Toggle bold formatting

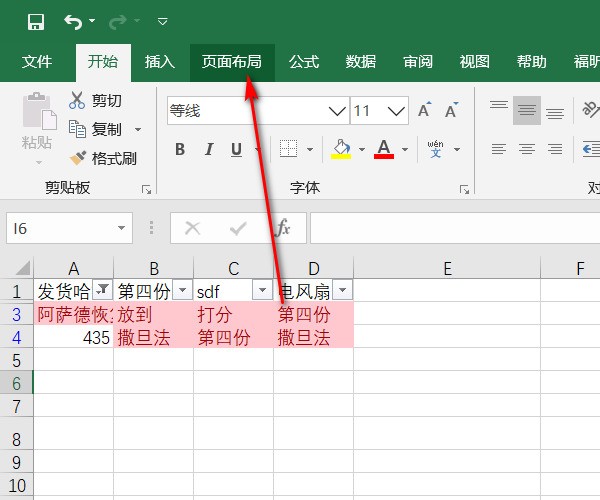180,150
